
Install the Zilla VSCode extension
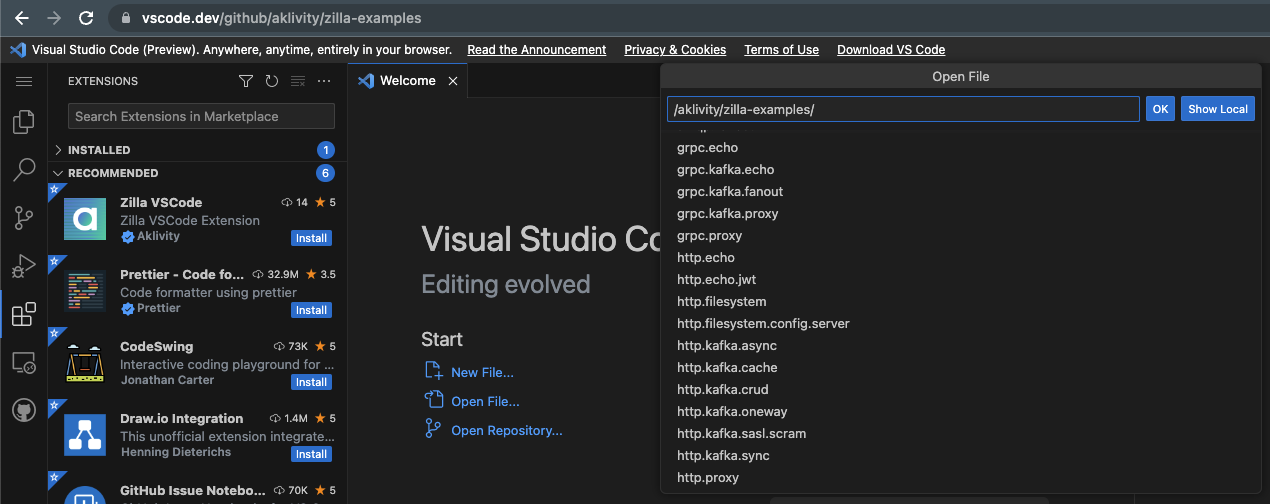click(x=312, y=238)
